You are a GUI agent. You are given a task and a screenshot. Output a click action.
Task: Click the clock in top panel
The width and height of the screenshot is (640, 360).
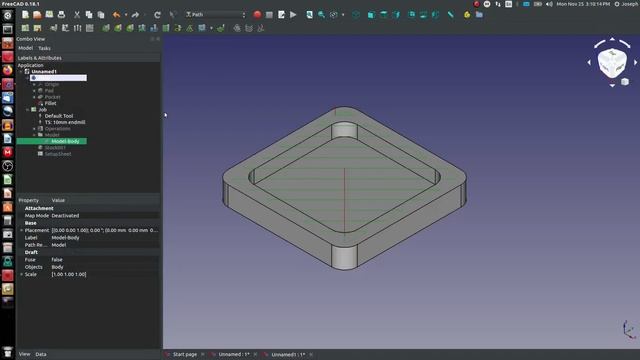pos(583,4)
